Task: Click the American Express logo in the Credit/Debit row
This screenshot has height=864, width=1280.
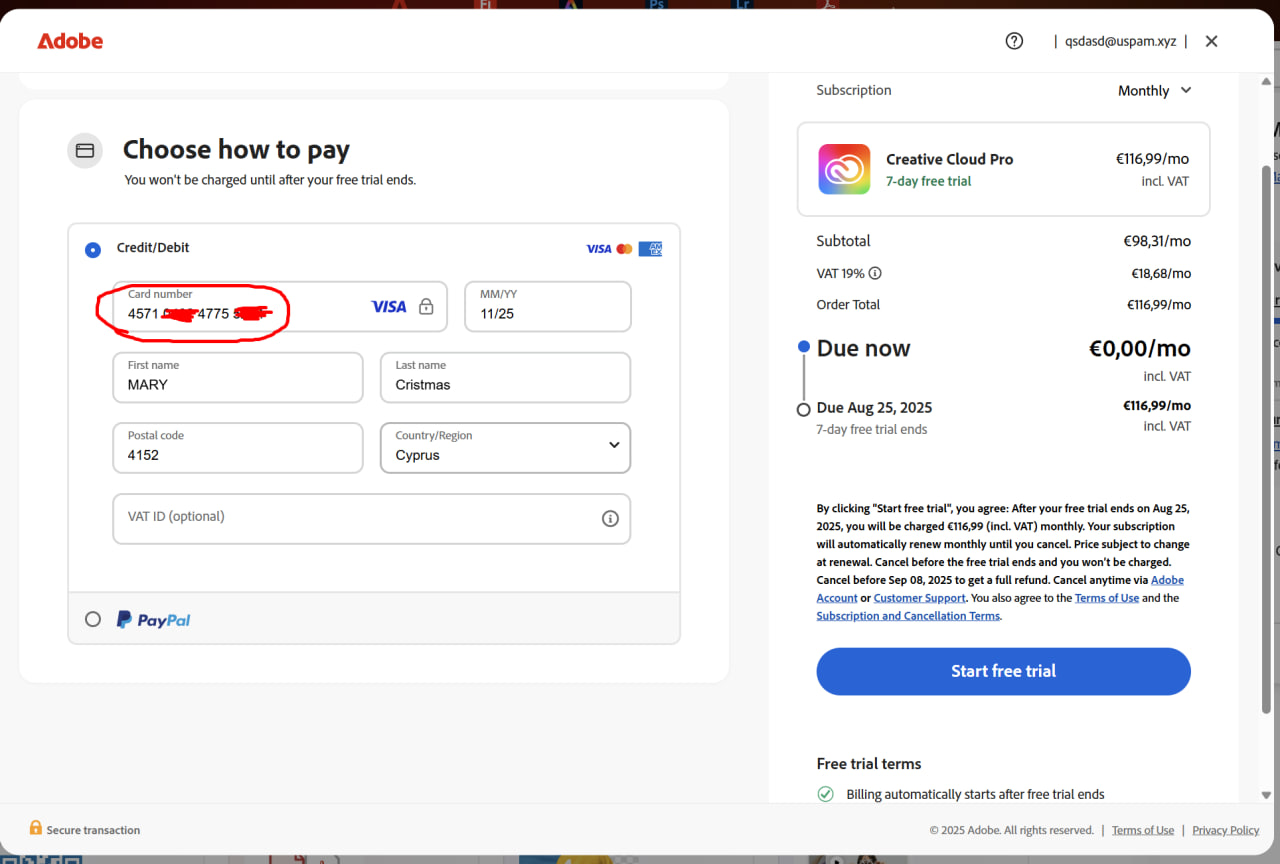Action: 650,249
